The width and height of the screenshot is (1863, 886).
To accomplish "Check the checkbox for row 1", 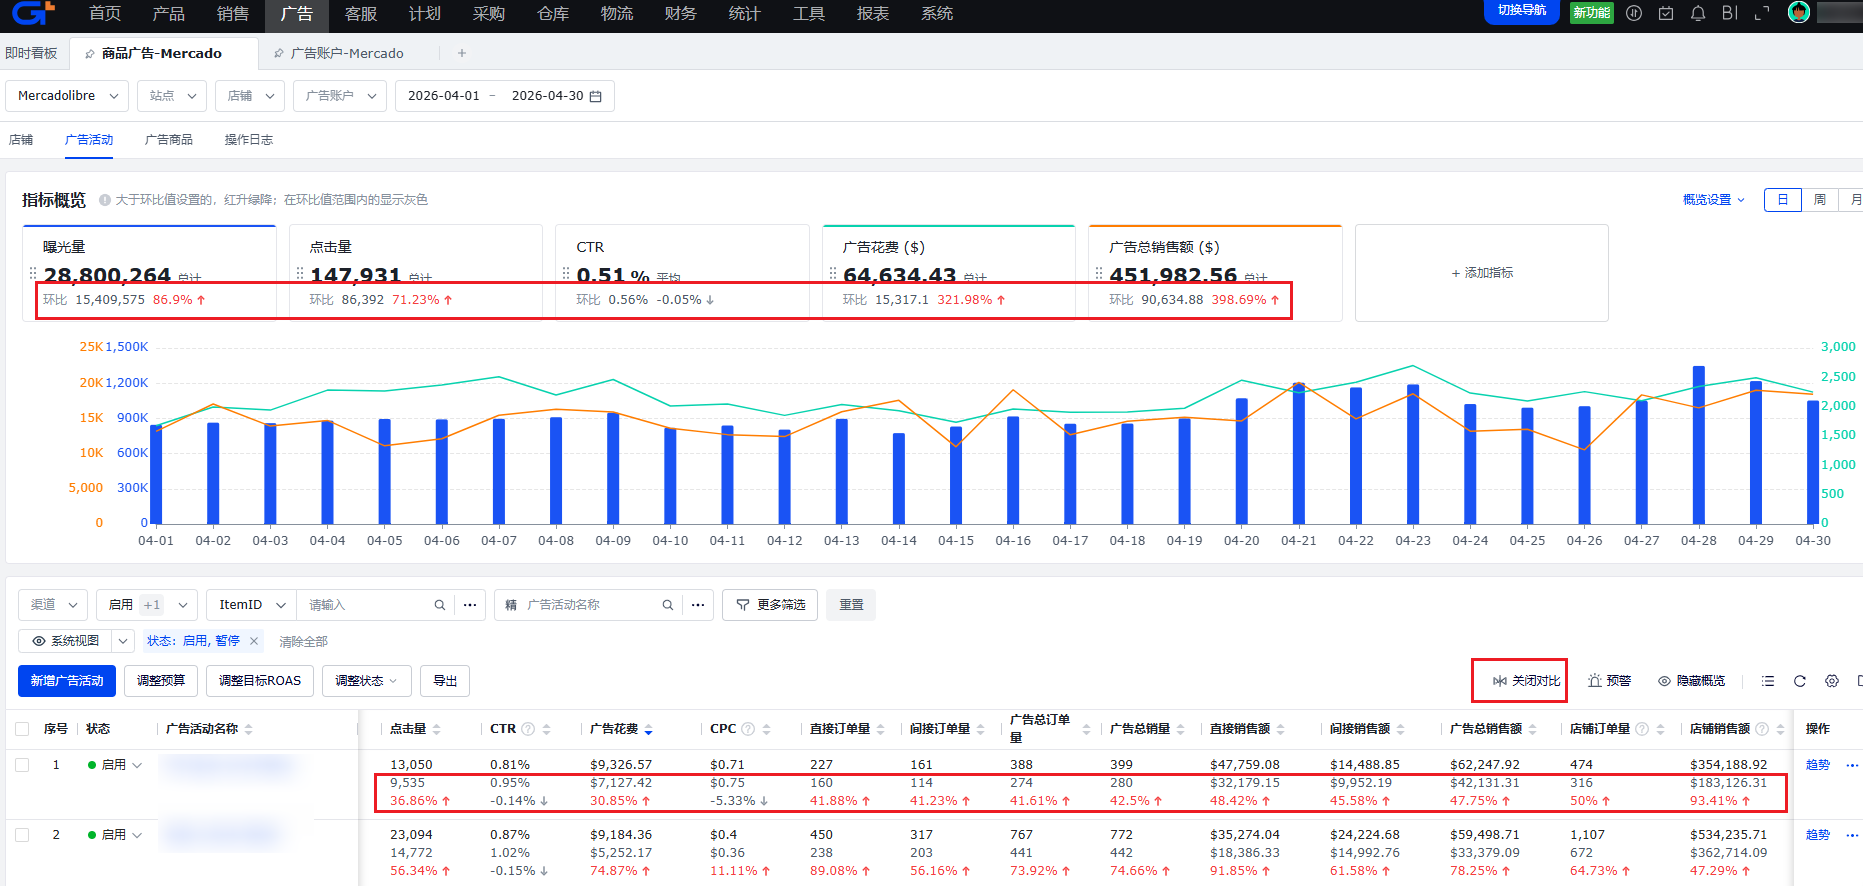I will click(22, 765).
